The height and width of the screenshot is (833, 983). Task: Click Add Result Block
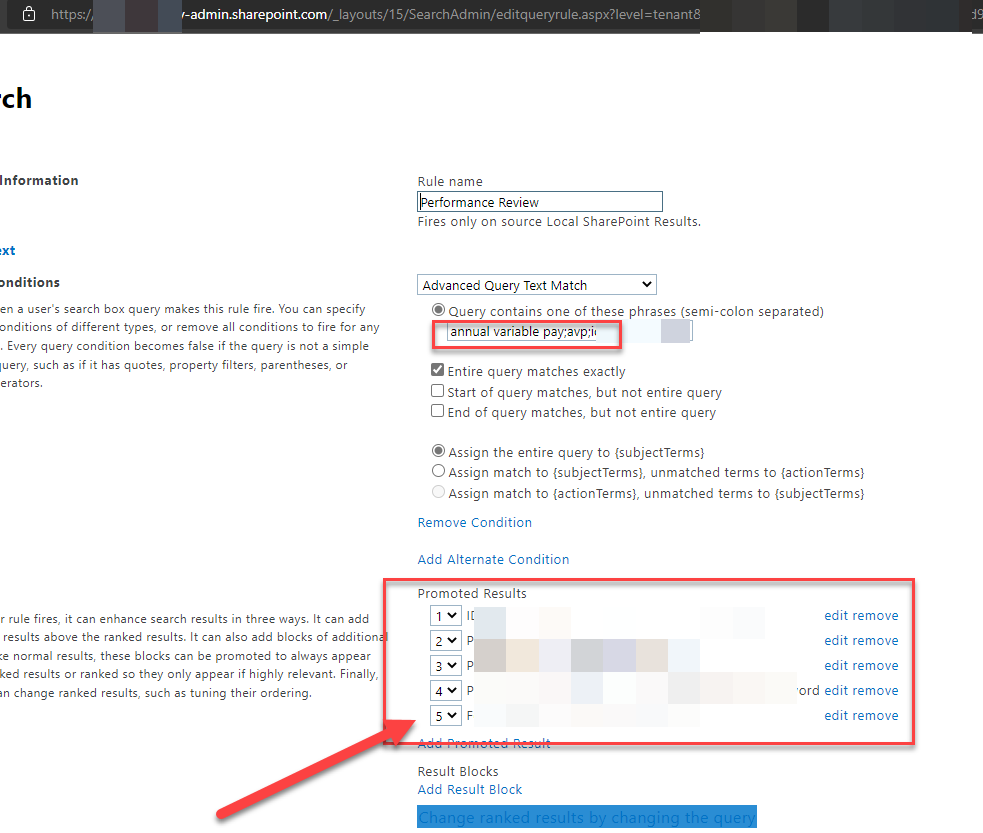click(469, 789)
